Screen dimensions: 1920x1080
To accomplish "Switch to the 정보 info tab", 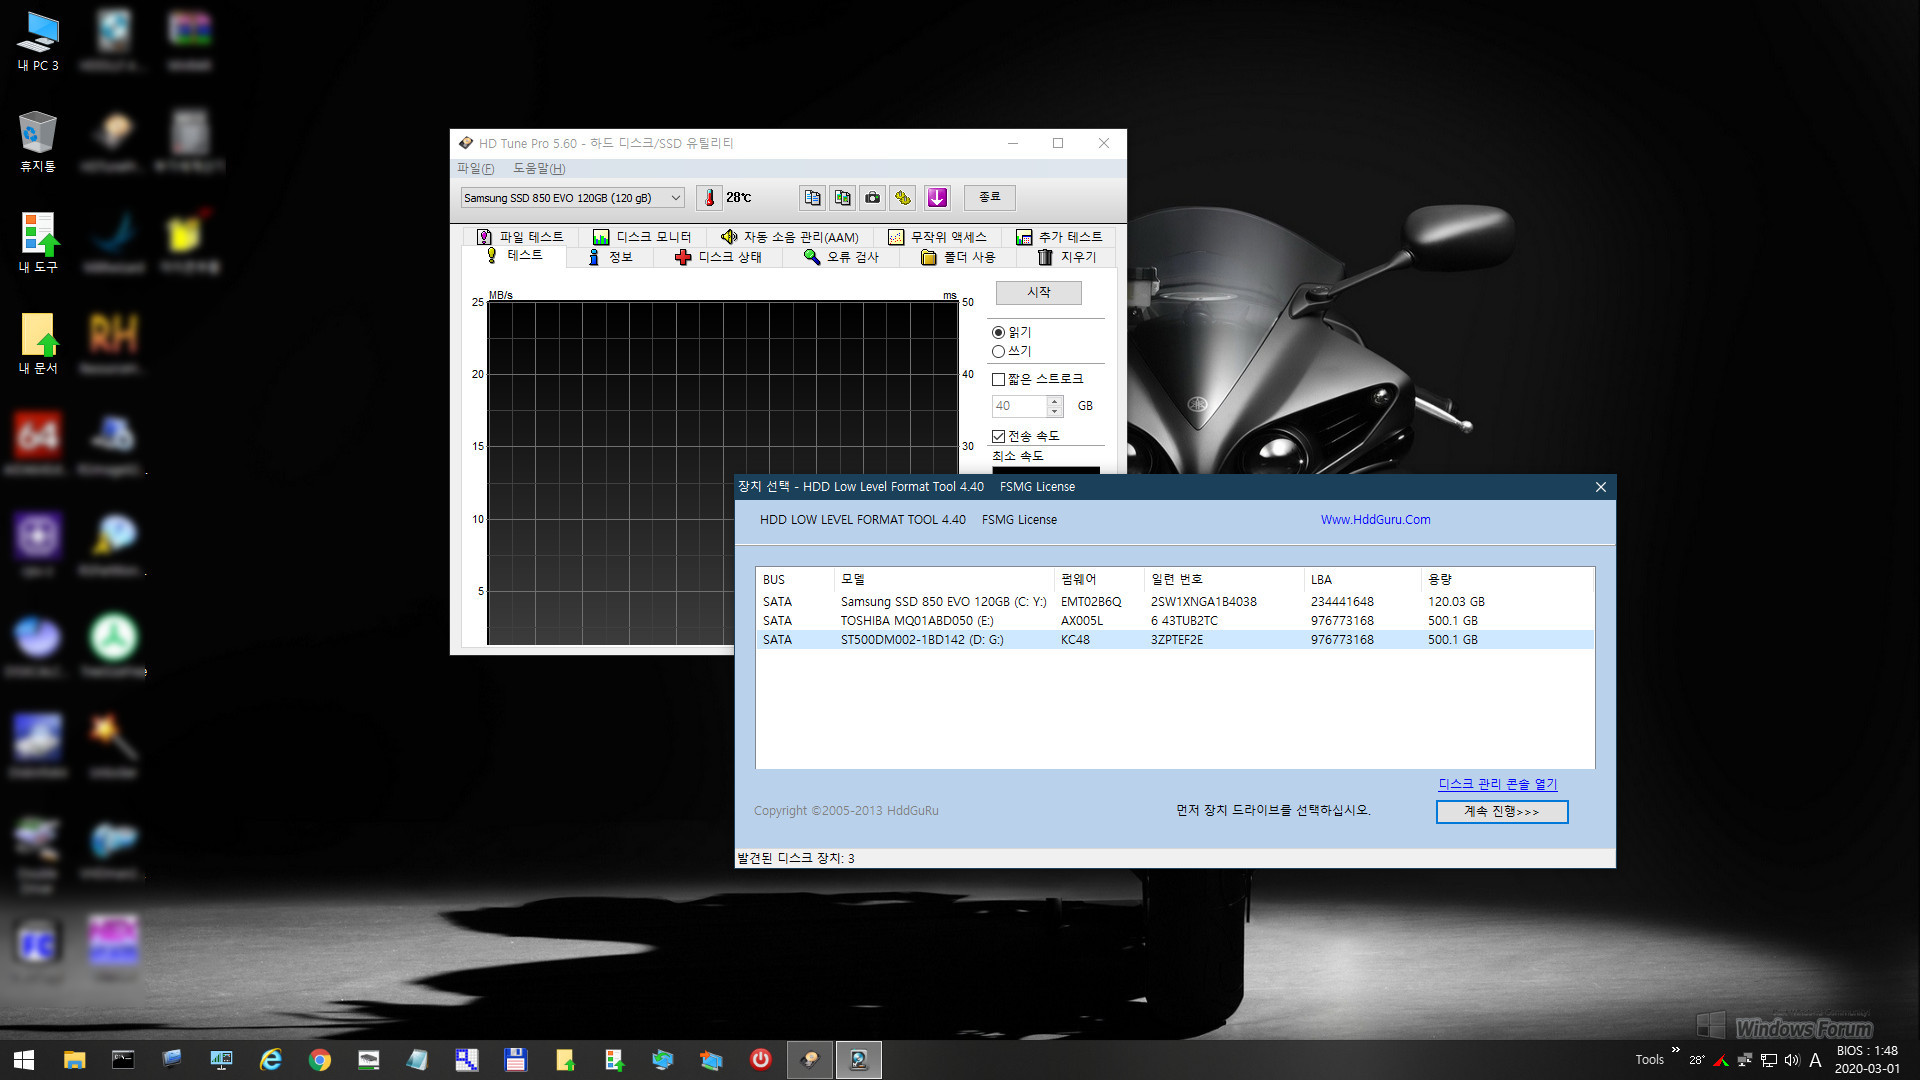I will click(610, 257).
